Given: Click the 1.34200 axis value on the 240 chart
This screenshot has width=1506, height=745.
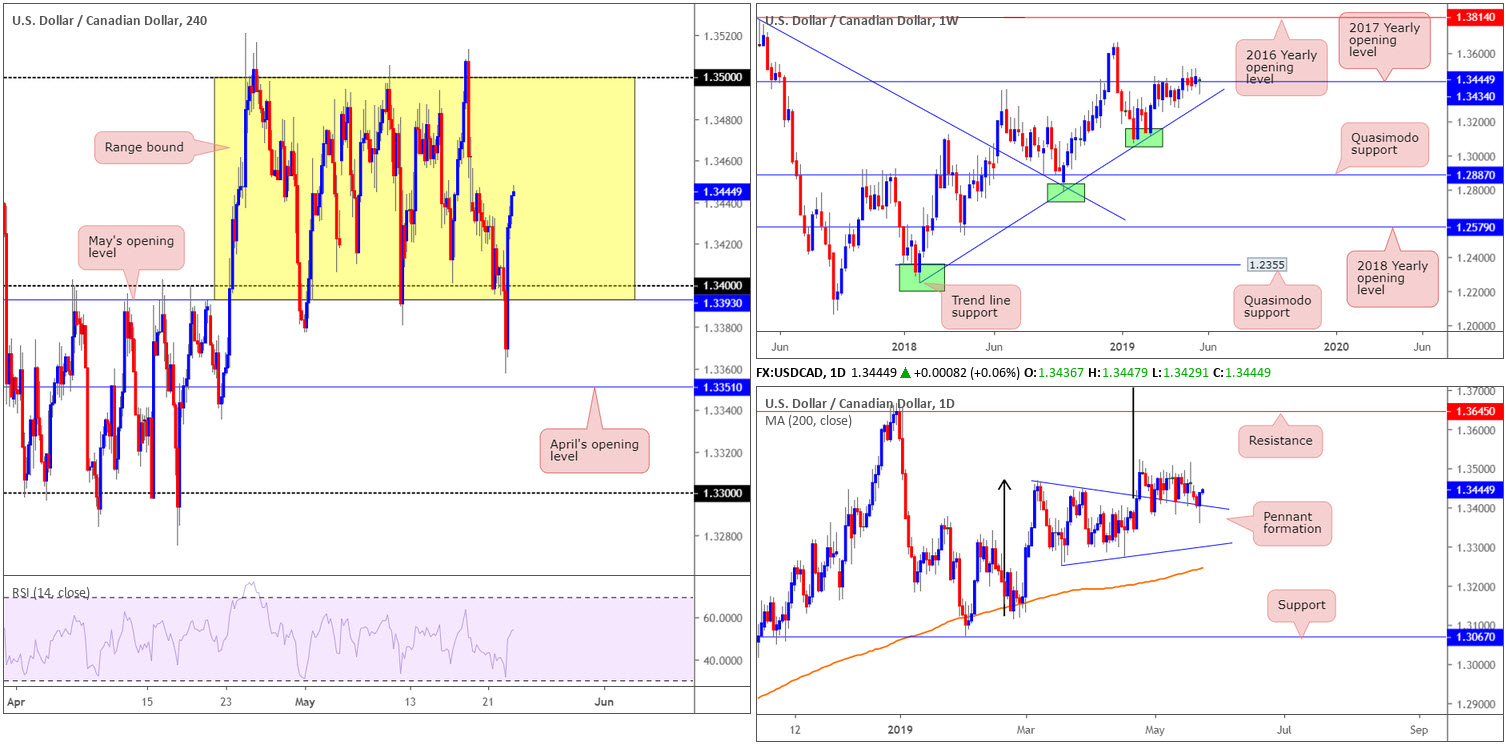Looking at the screenshot, I should click(725, 244).
